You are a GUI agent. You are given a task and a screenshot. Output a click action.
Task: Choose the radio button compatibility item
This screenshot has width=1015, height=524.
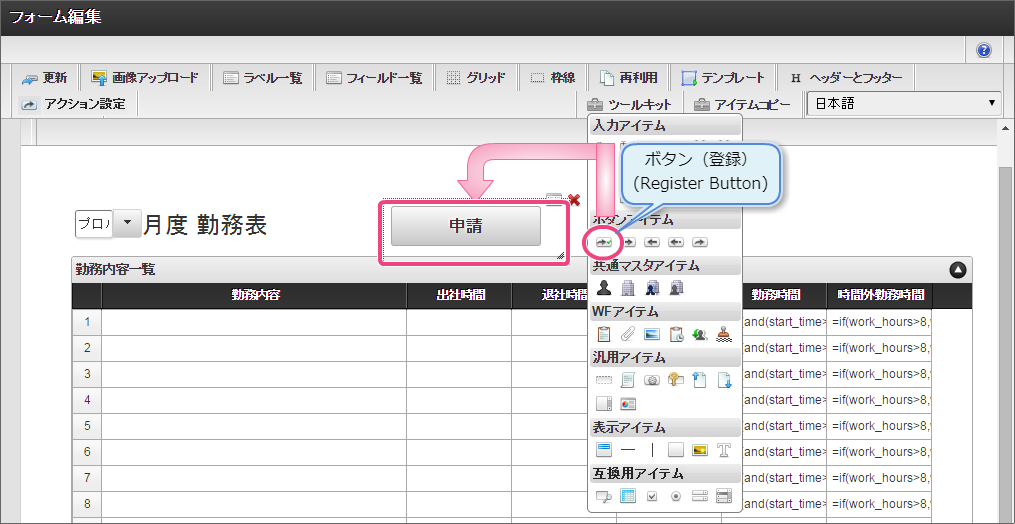point(676,496)
